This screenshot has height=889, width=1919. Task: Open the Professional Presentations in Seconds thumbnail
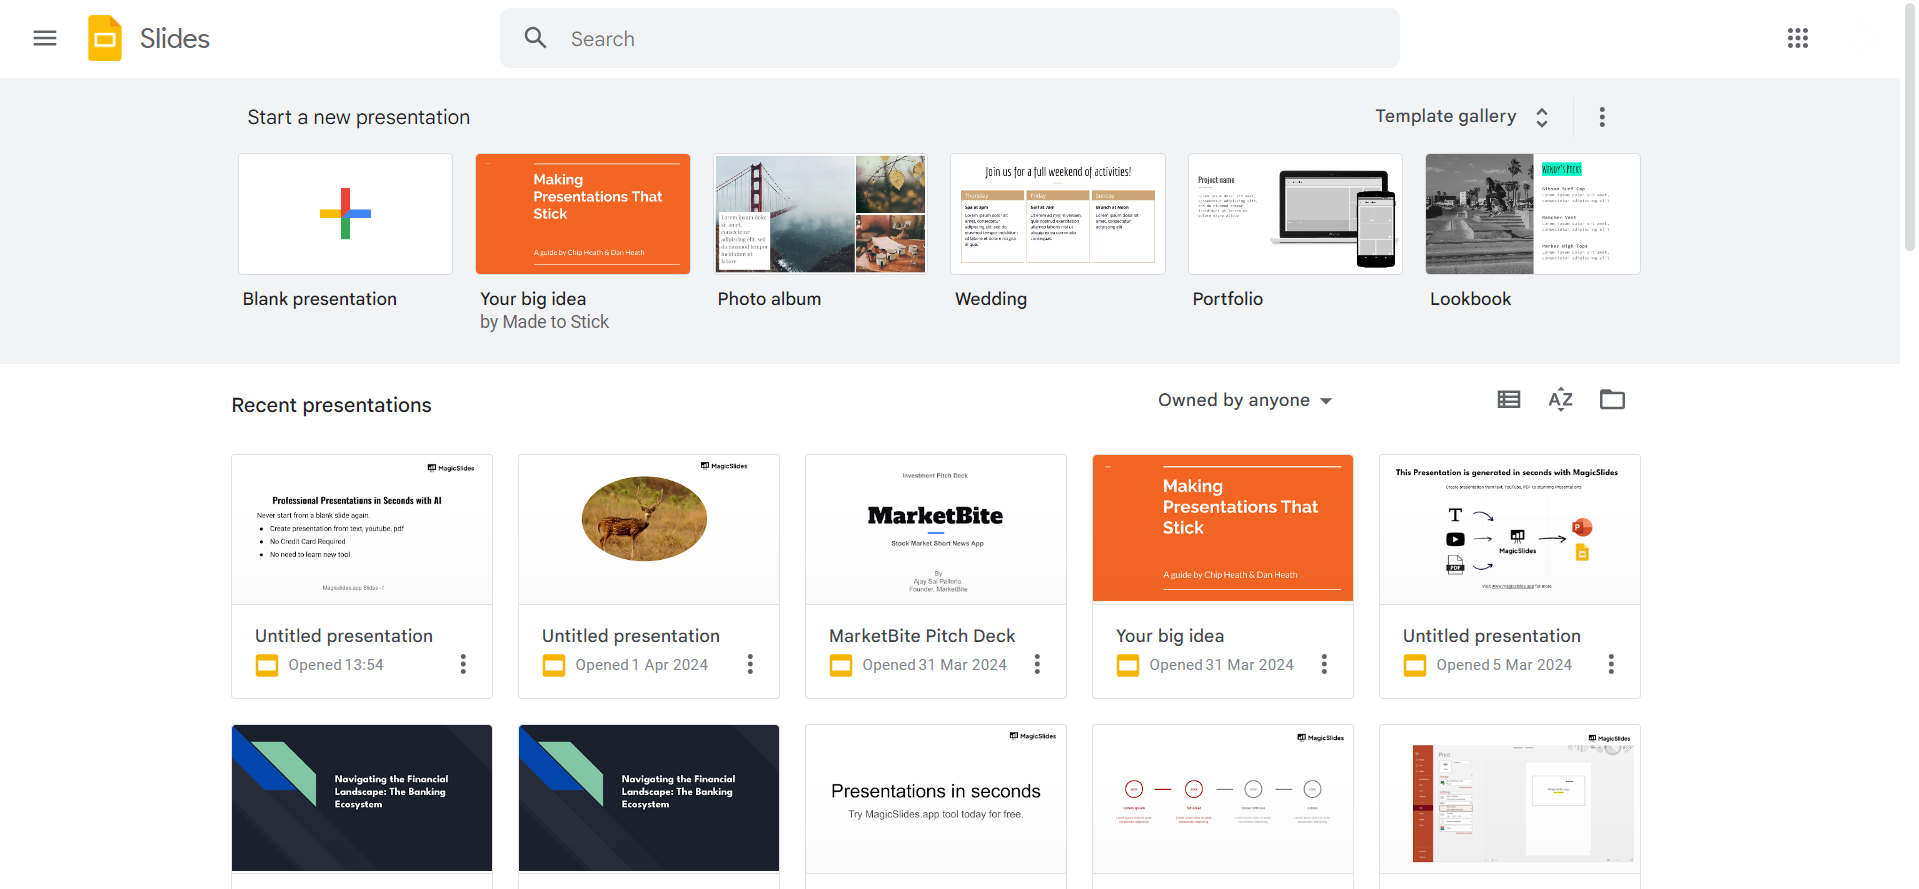pyautogui.click(x=362, y=530)
